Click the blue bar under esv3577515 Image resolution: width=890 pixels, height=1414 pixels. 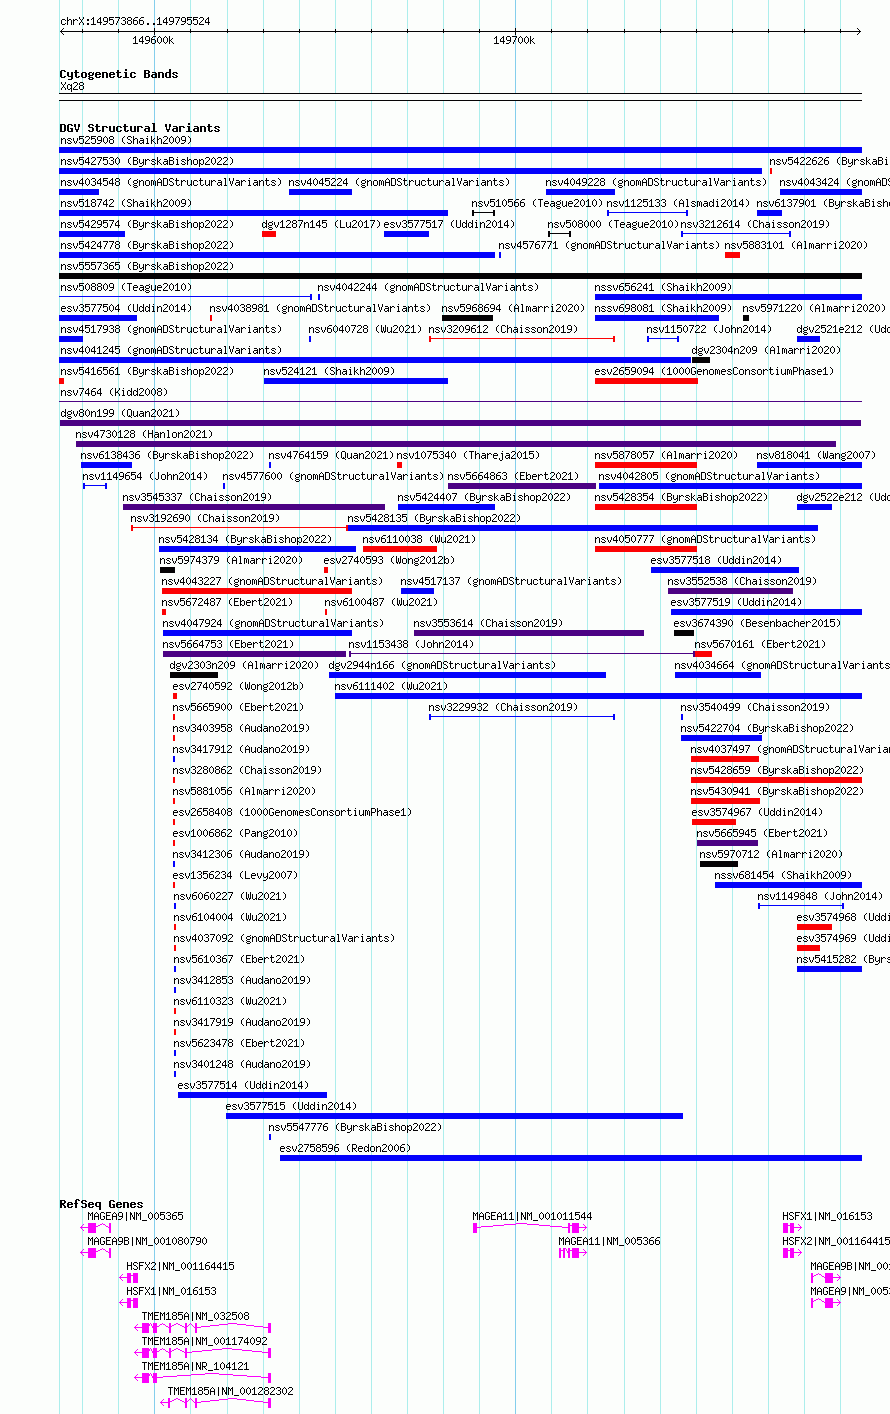click(x=454, y=1116)
